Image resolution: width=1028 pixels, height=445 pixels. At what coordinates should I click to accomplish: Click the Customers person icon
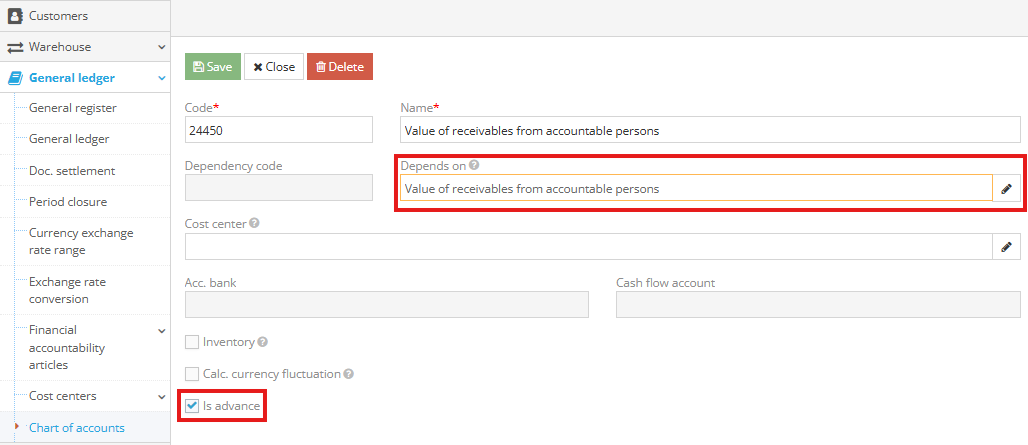pos(15,16)
